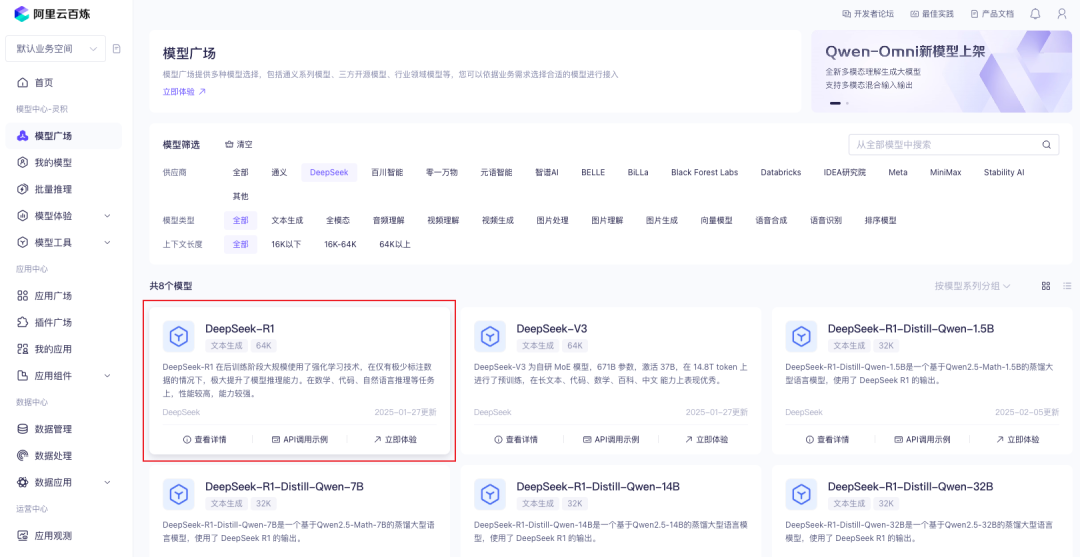Select the DeepSeek provider filter

tap(329, 172)
